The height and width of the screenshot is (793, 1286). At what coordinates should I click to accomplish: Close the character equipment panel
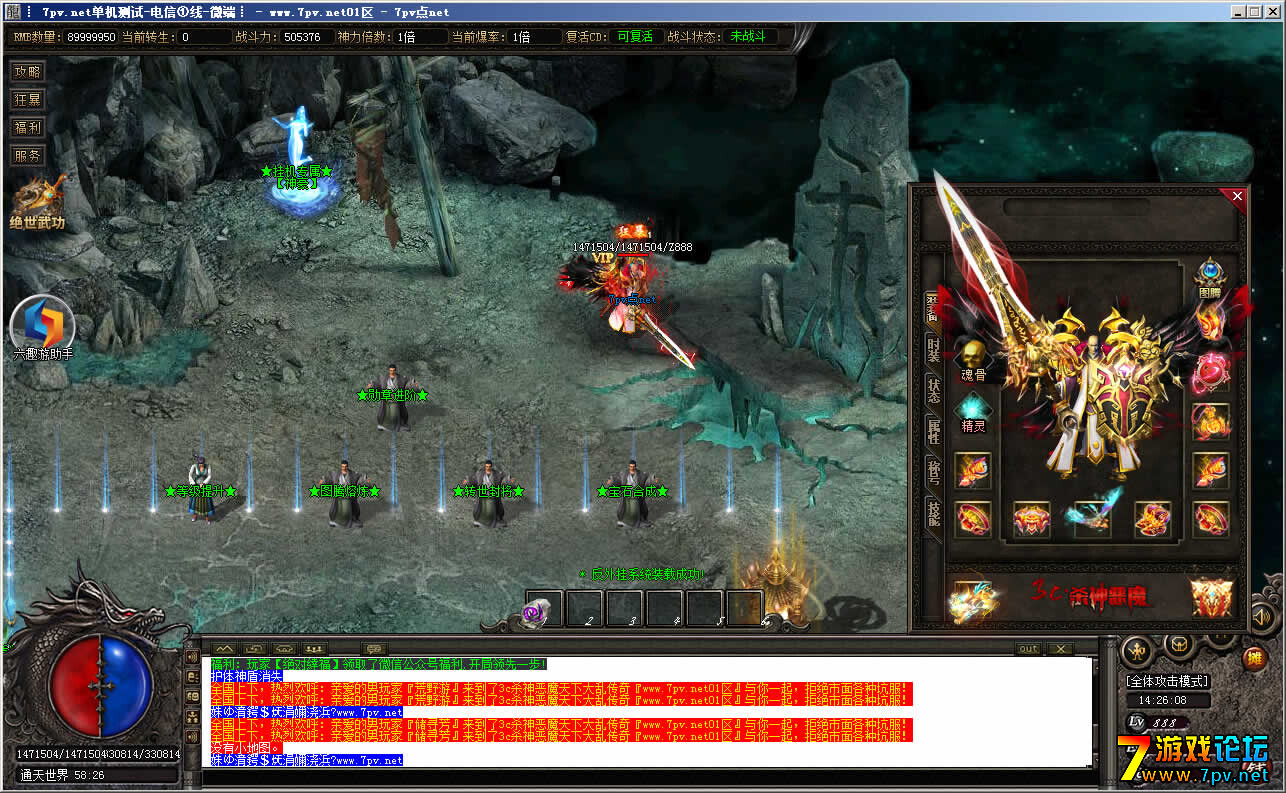[x=1238, y=196]
